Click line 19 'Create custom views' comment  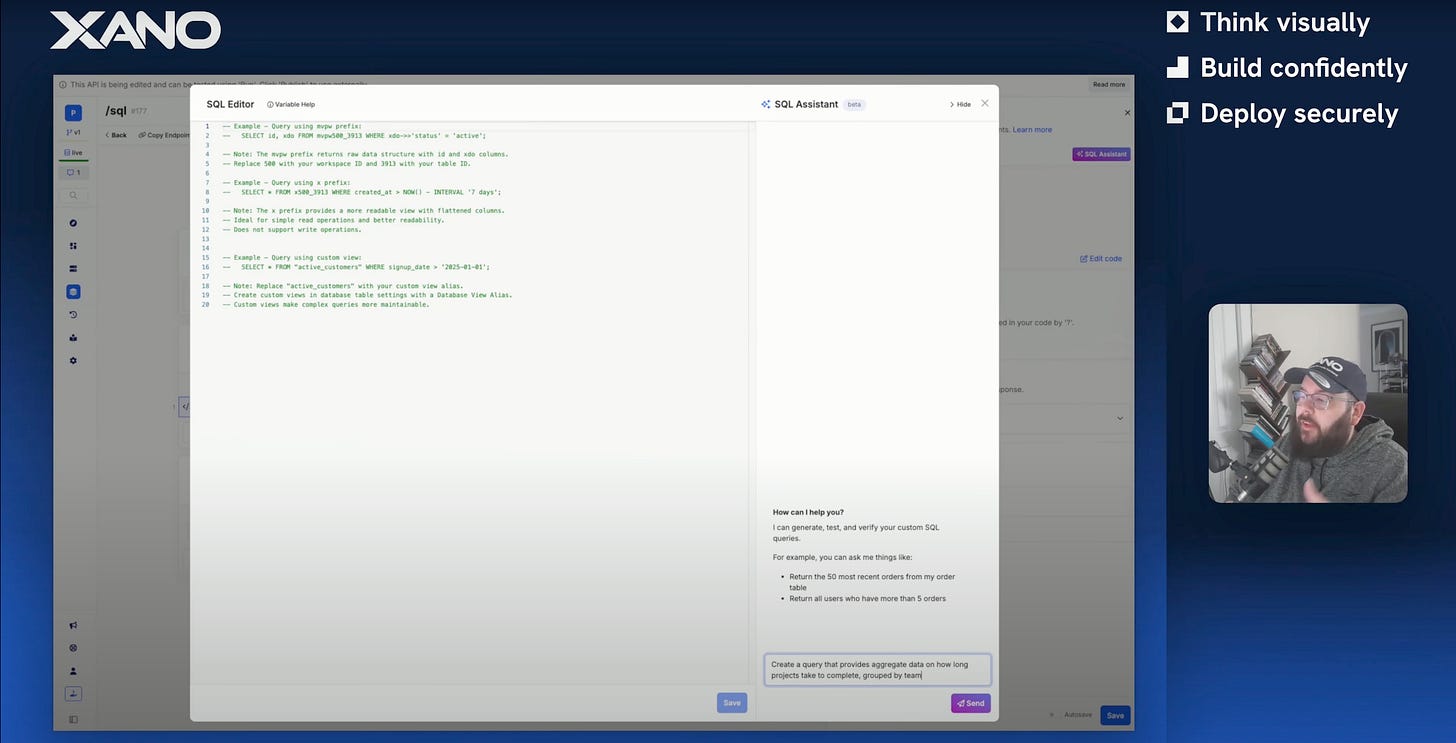tap(367, 295)
